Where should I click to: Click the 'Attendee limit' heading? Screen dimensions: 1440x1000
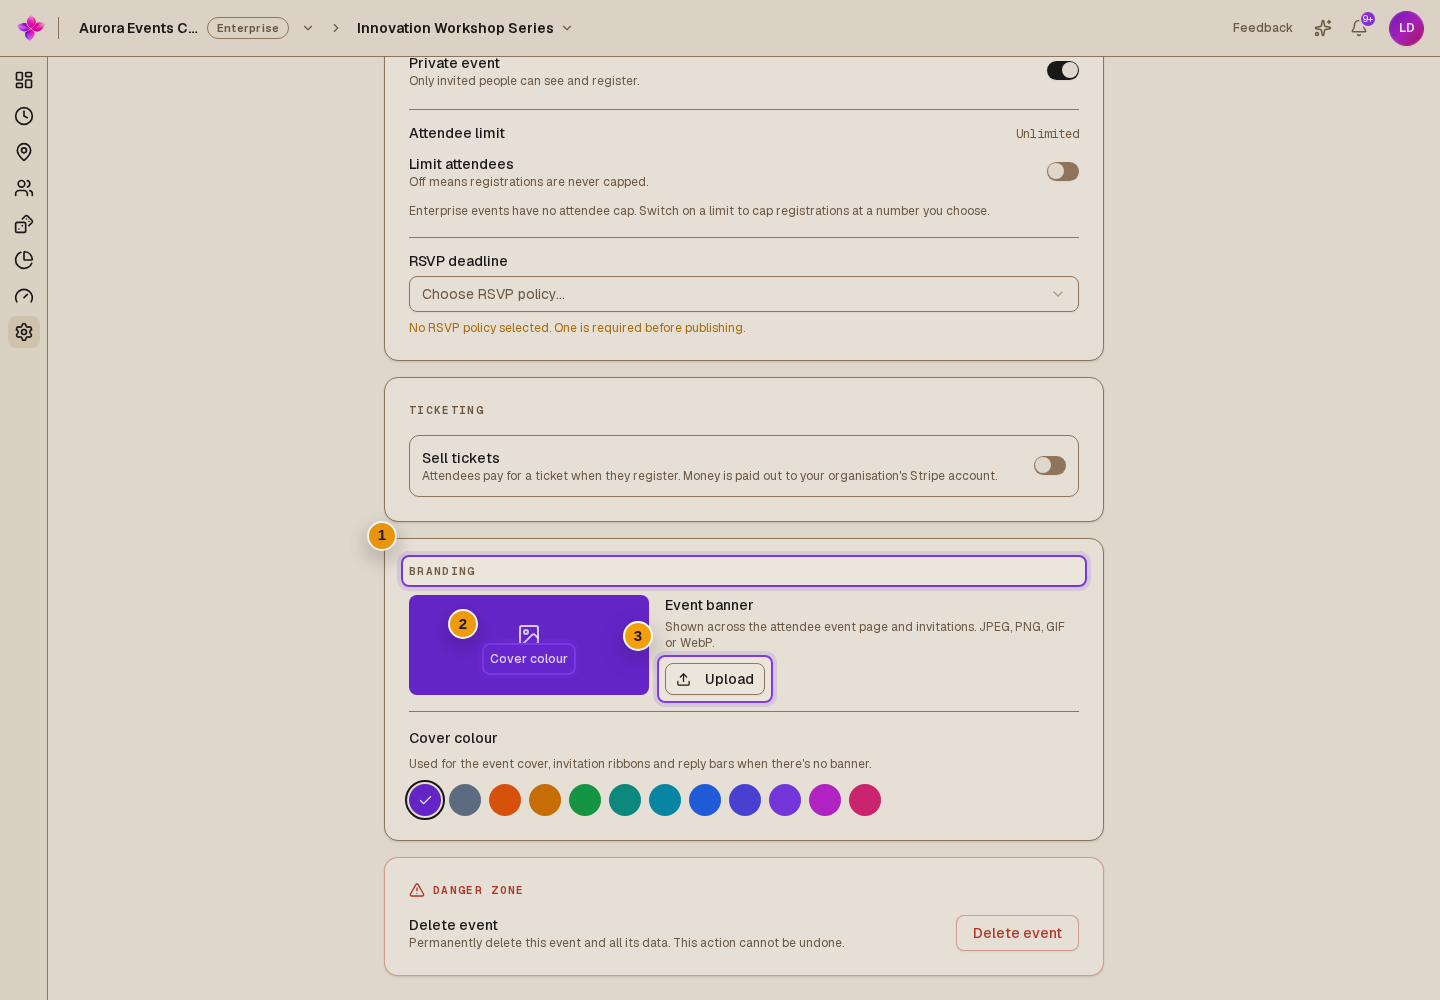coord(457,133)
